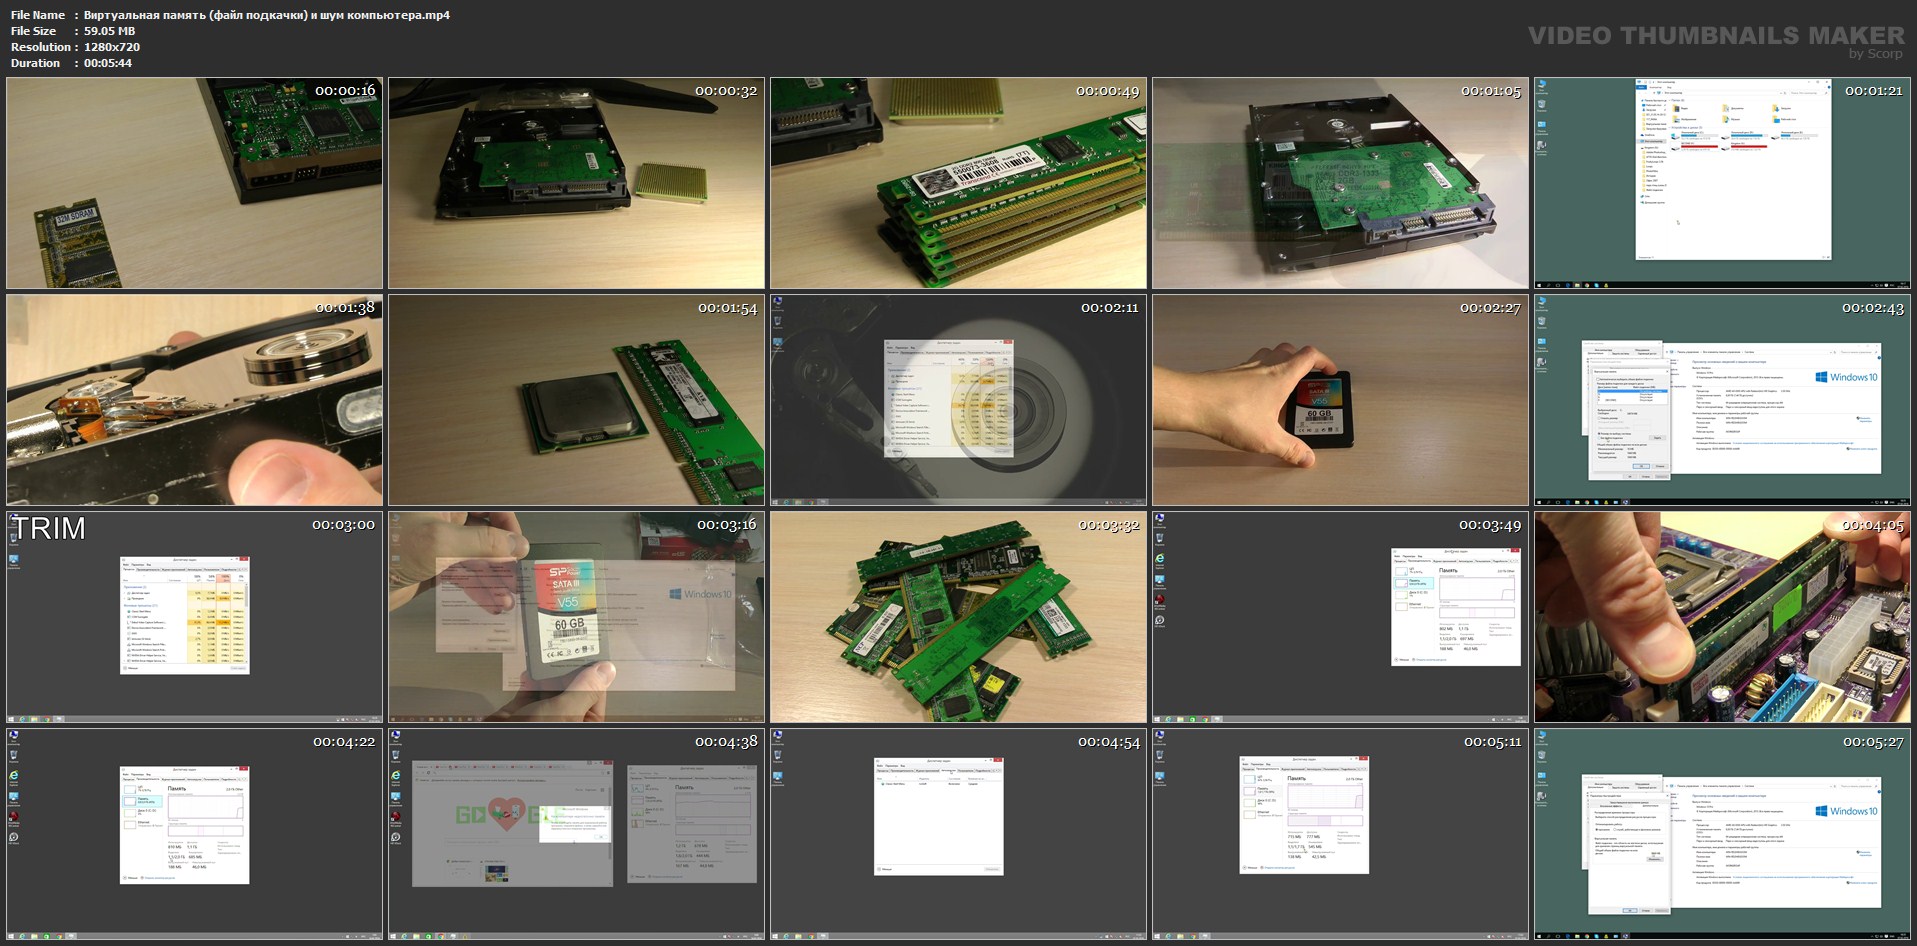Select the hard drive frame at 00:00:32
The image size is (1917, 946).
coord(576,183)
